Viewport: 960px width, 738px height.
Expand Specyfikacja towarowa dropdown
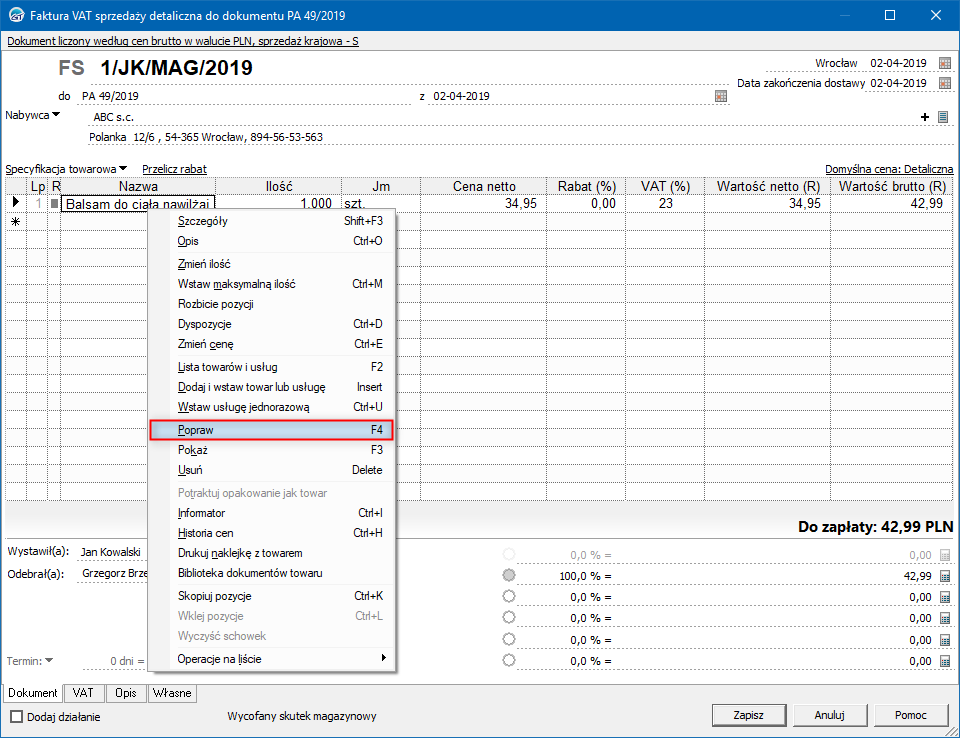pyautogui.click(x=123, y=168)
